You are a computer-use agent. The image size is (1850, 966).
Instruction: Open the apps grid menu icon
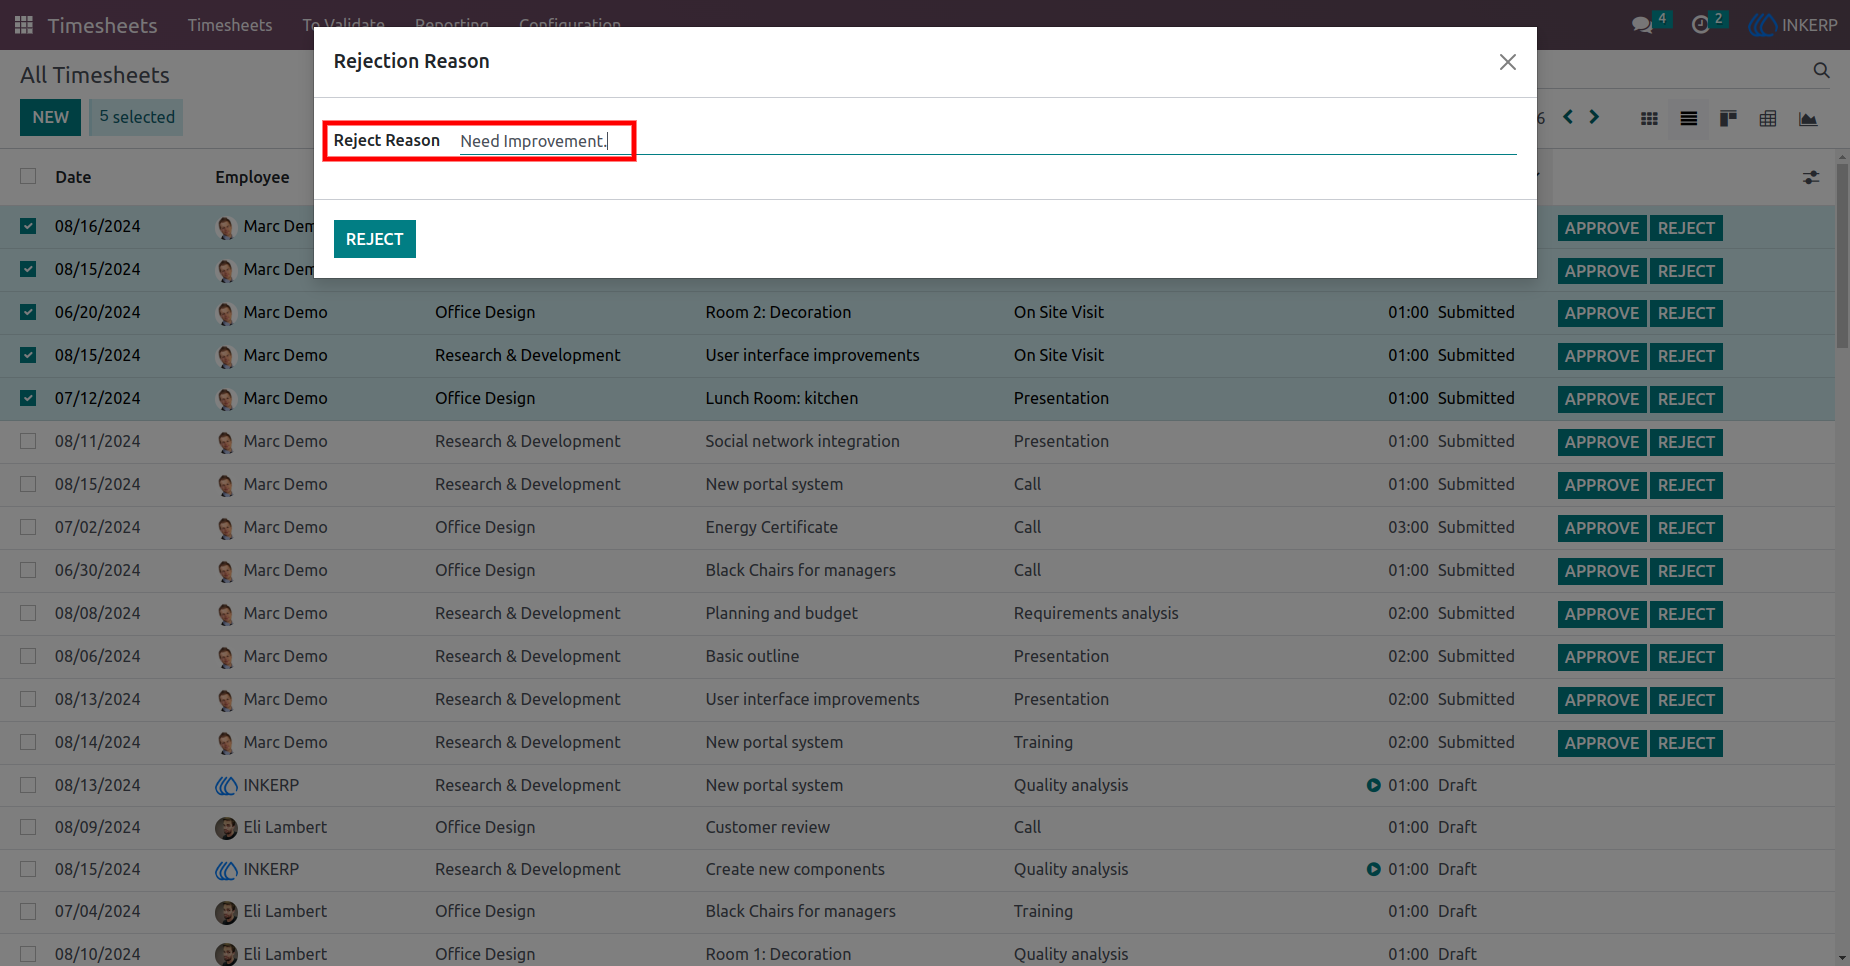click(x=24, y=25)
